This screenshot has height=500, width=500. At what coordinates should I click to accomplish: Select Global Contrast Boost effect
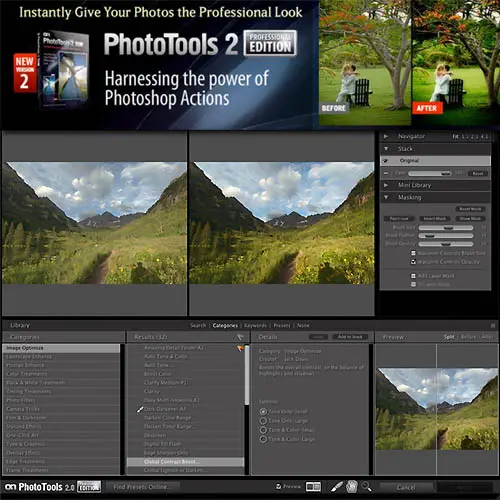(186, 462)
